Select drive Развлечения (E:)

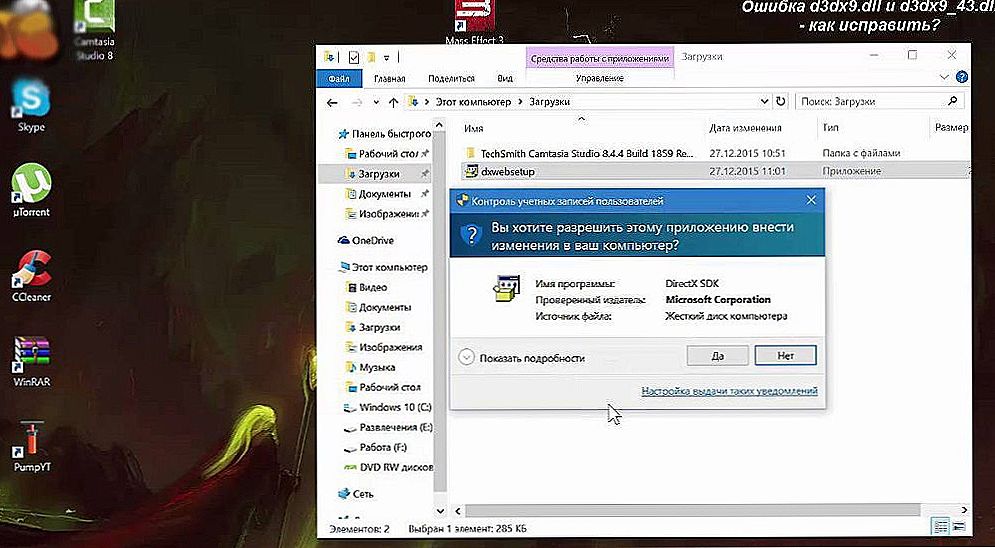pyautogui.click(x=388, y=427)
